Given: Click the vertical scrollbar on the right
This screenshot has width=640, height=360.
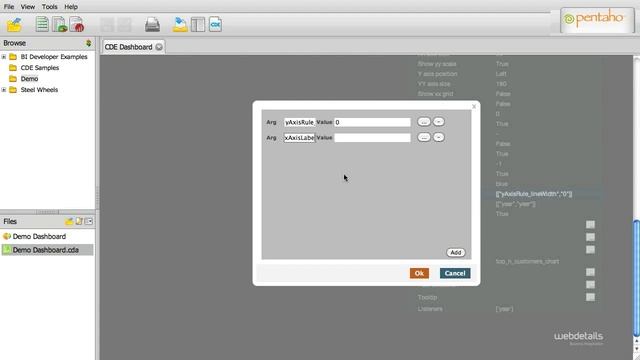Looking at the screenshot, I should click(636, 278).
